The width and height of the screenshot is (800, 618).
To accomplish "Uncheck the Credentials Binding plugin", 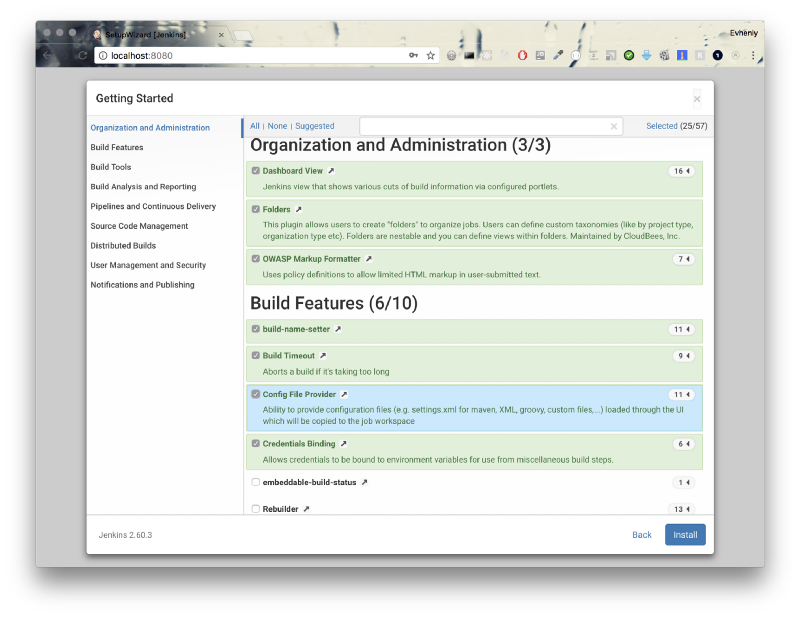I will (x=256, y=443).
